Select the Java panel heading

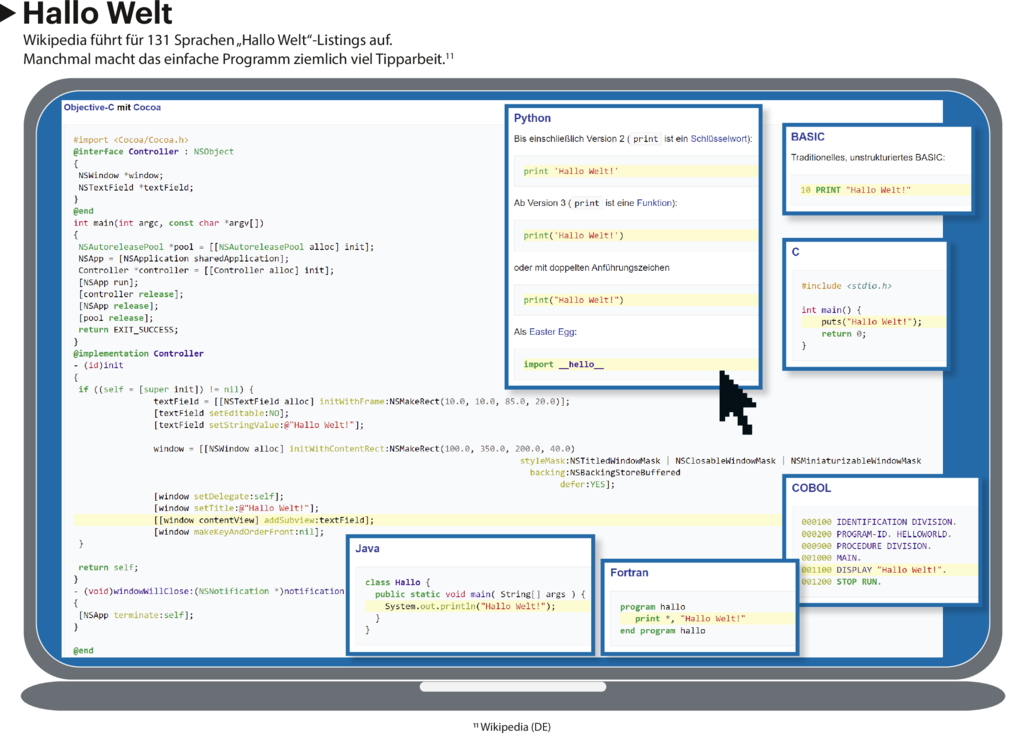click(367, 548)
